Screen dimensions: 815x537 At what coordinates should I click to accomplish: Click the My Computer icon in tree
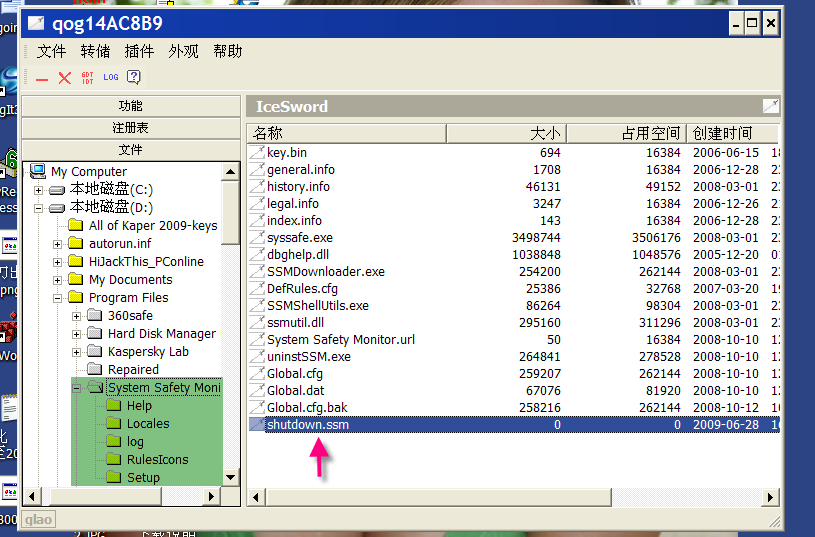(37, 171)
